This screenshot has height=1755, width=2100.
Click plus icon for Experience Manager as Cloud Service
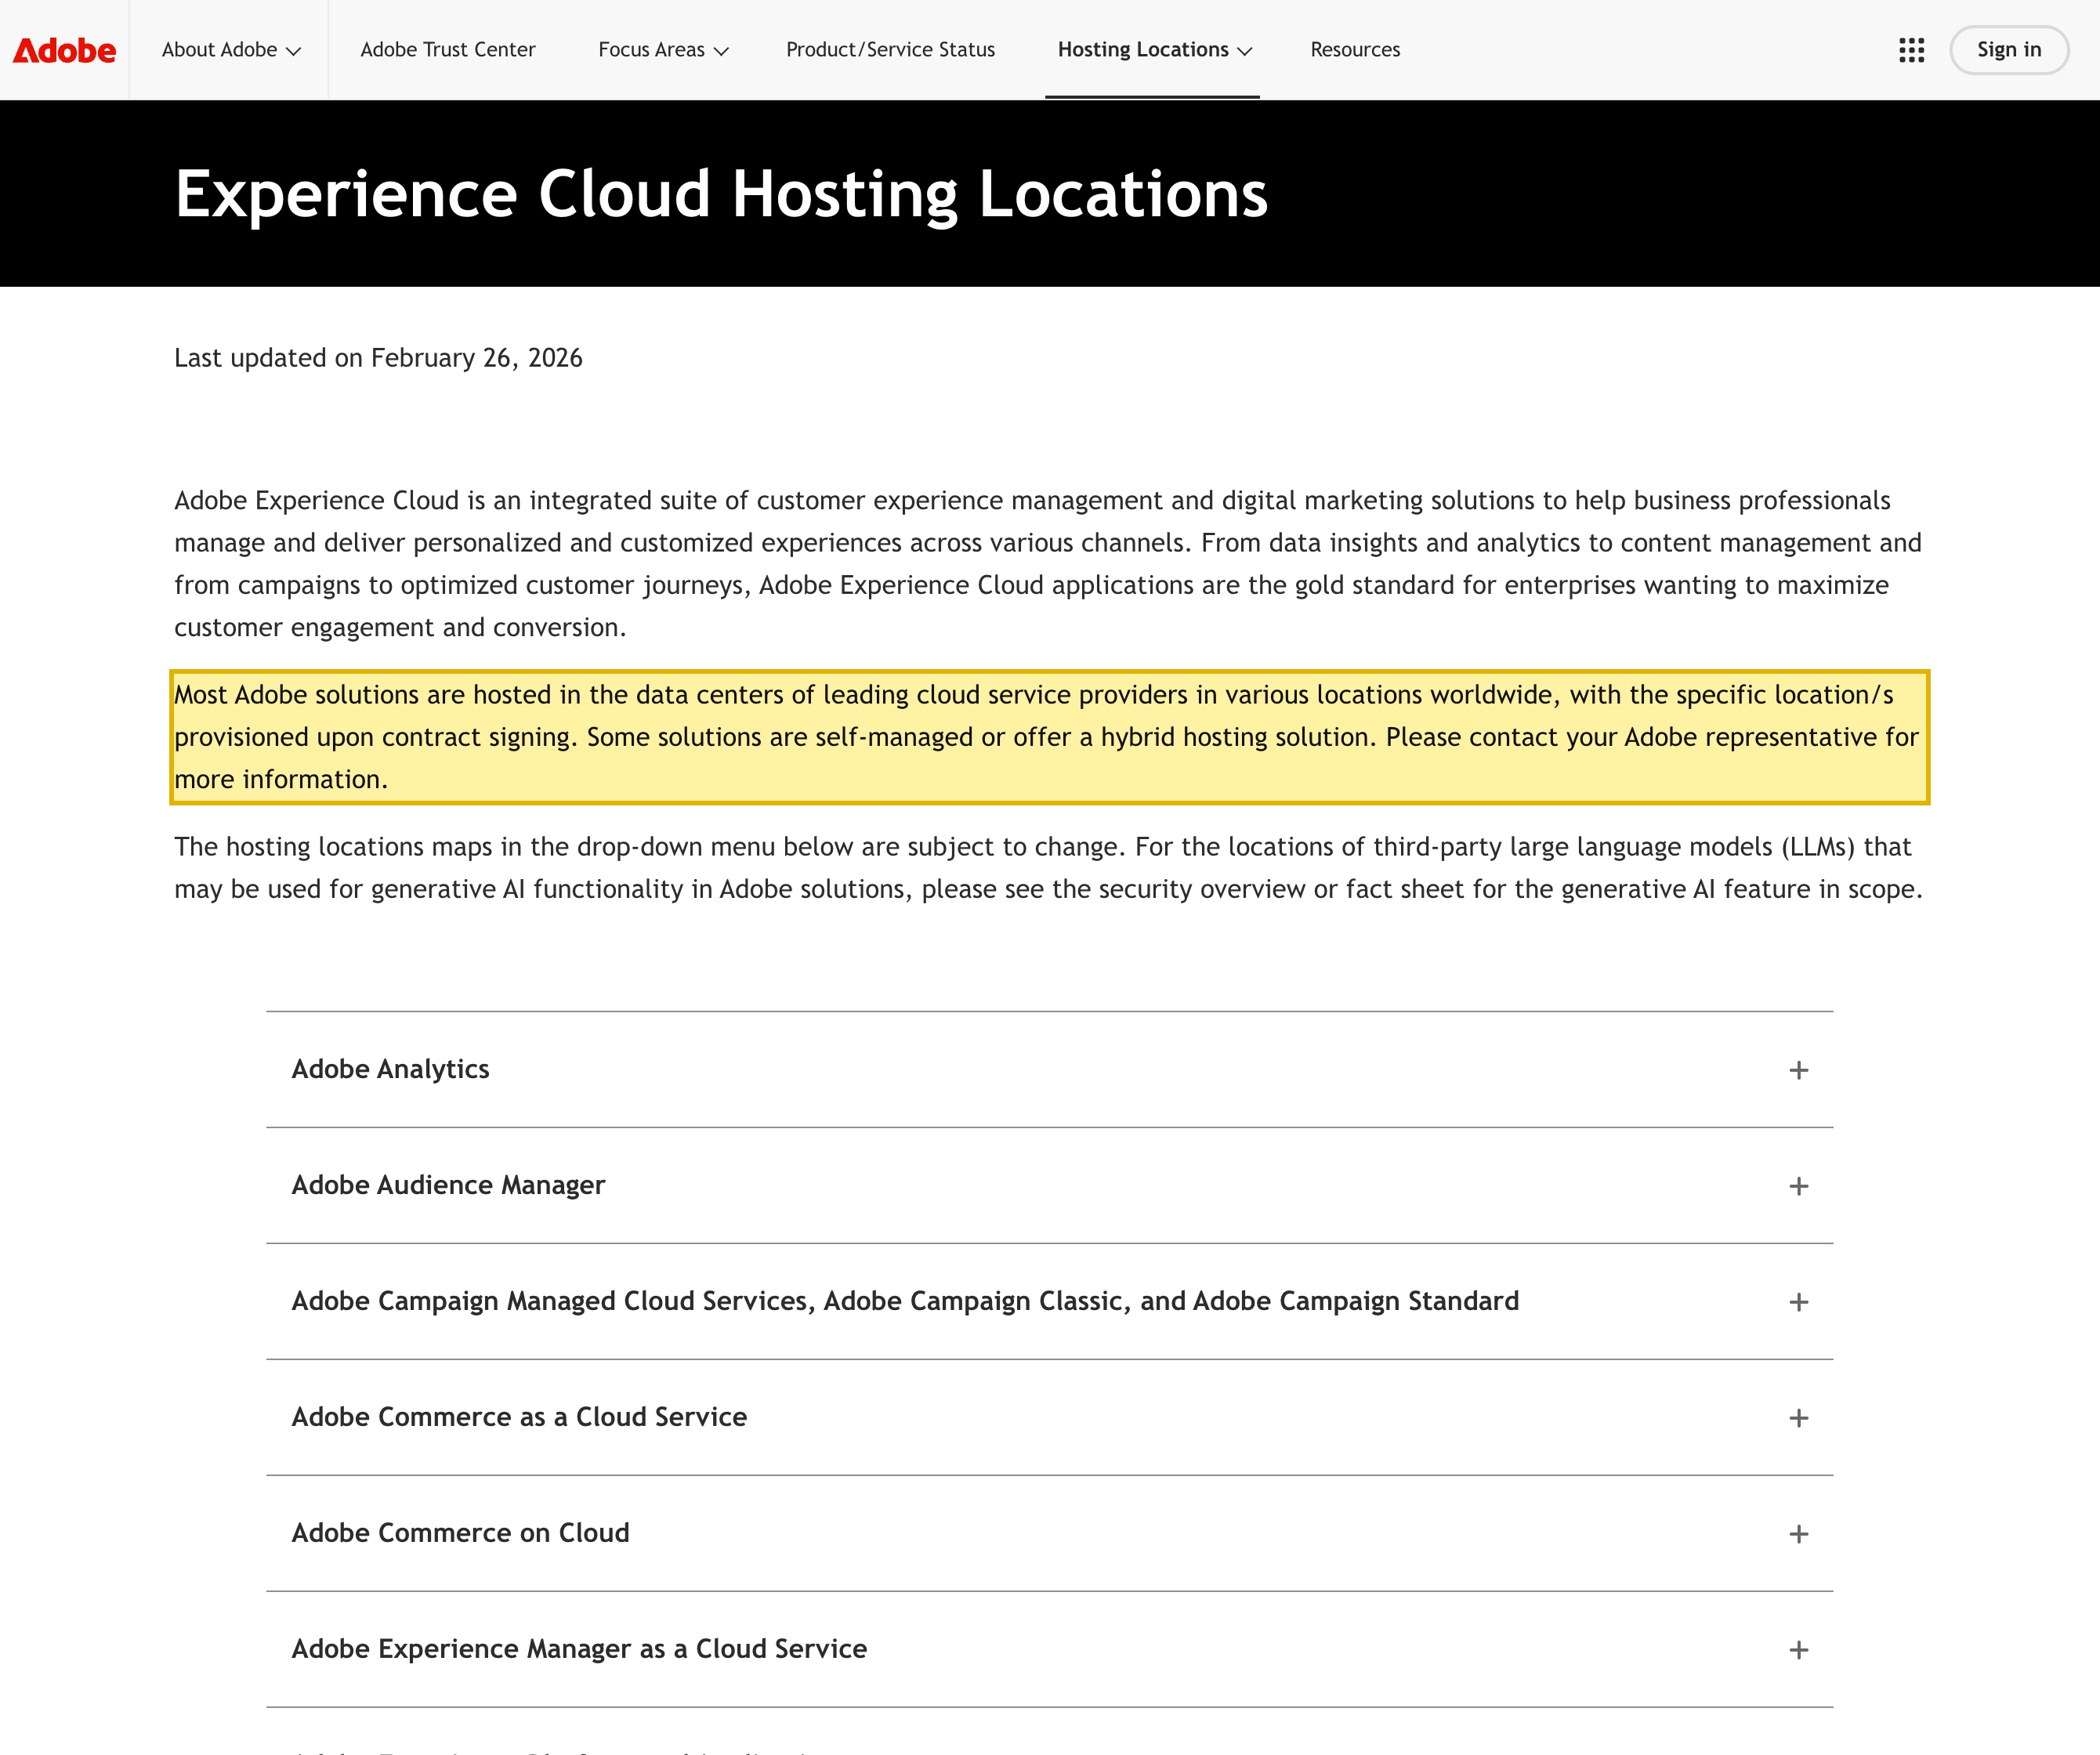[x=1798, y=1650]
